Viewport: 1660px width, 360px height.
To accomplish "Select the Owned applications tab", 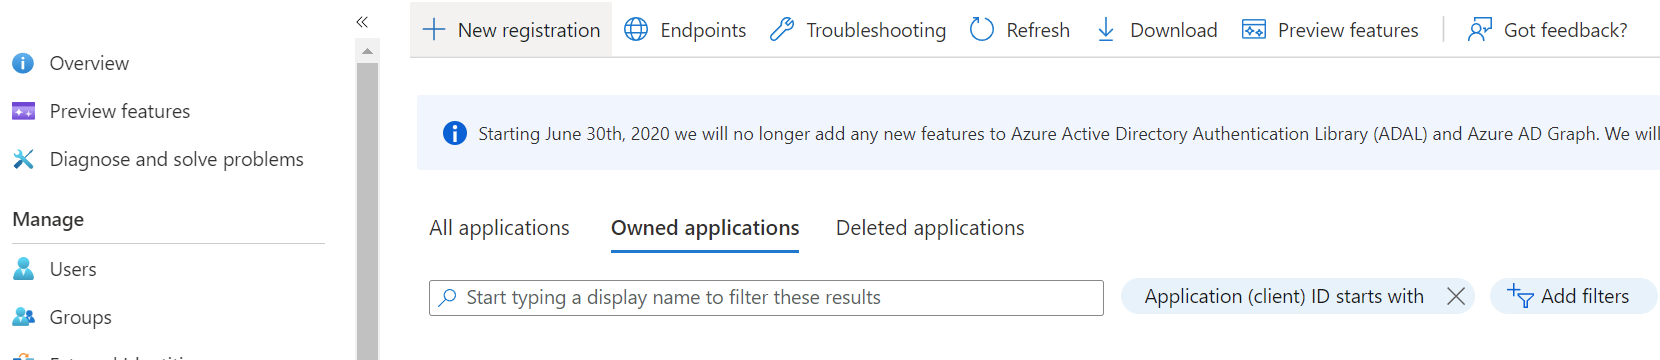I will 705,228.
